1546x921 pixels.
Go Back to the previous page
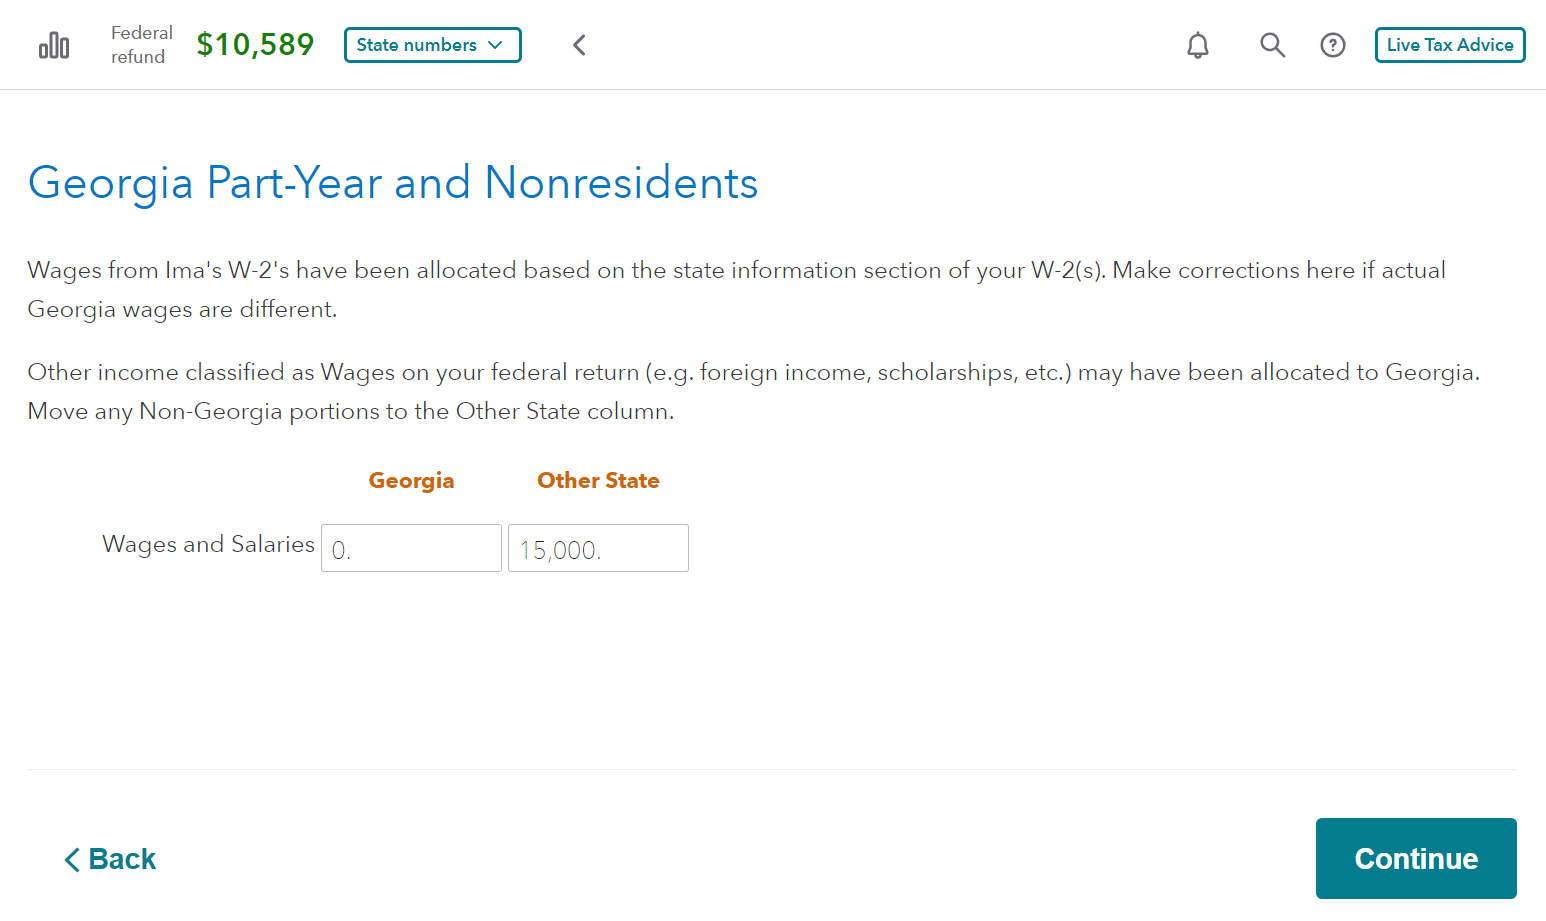[110, 859]
